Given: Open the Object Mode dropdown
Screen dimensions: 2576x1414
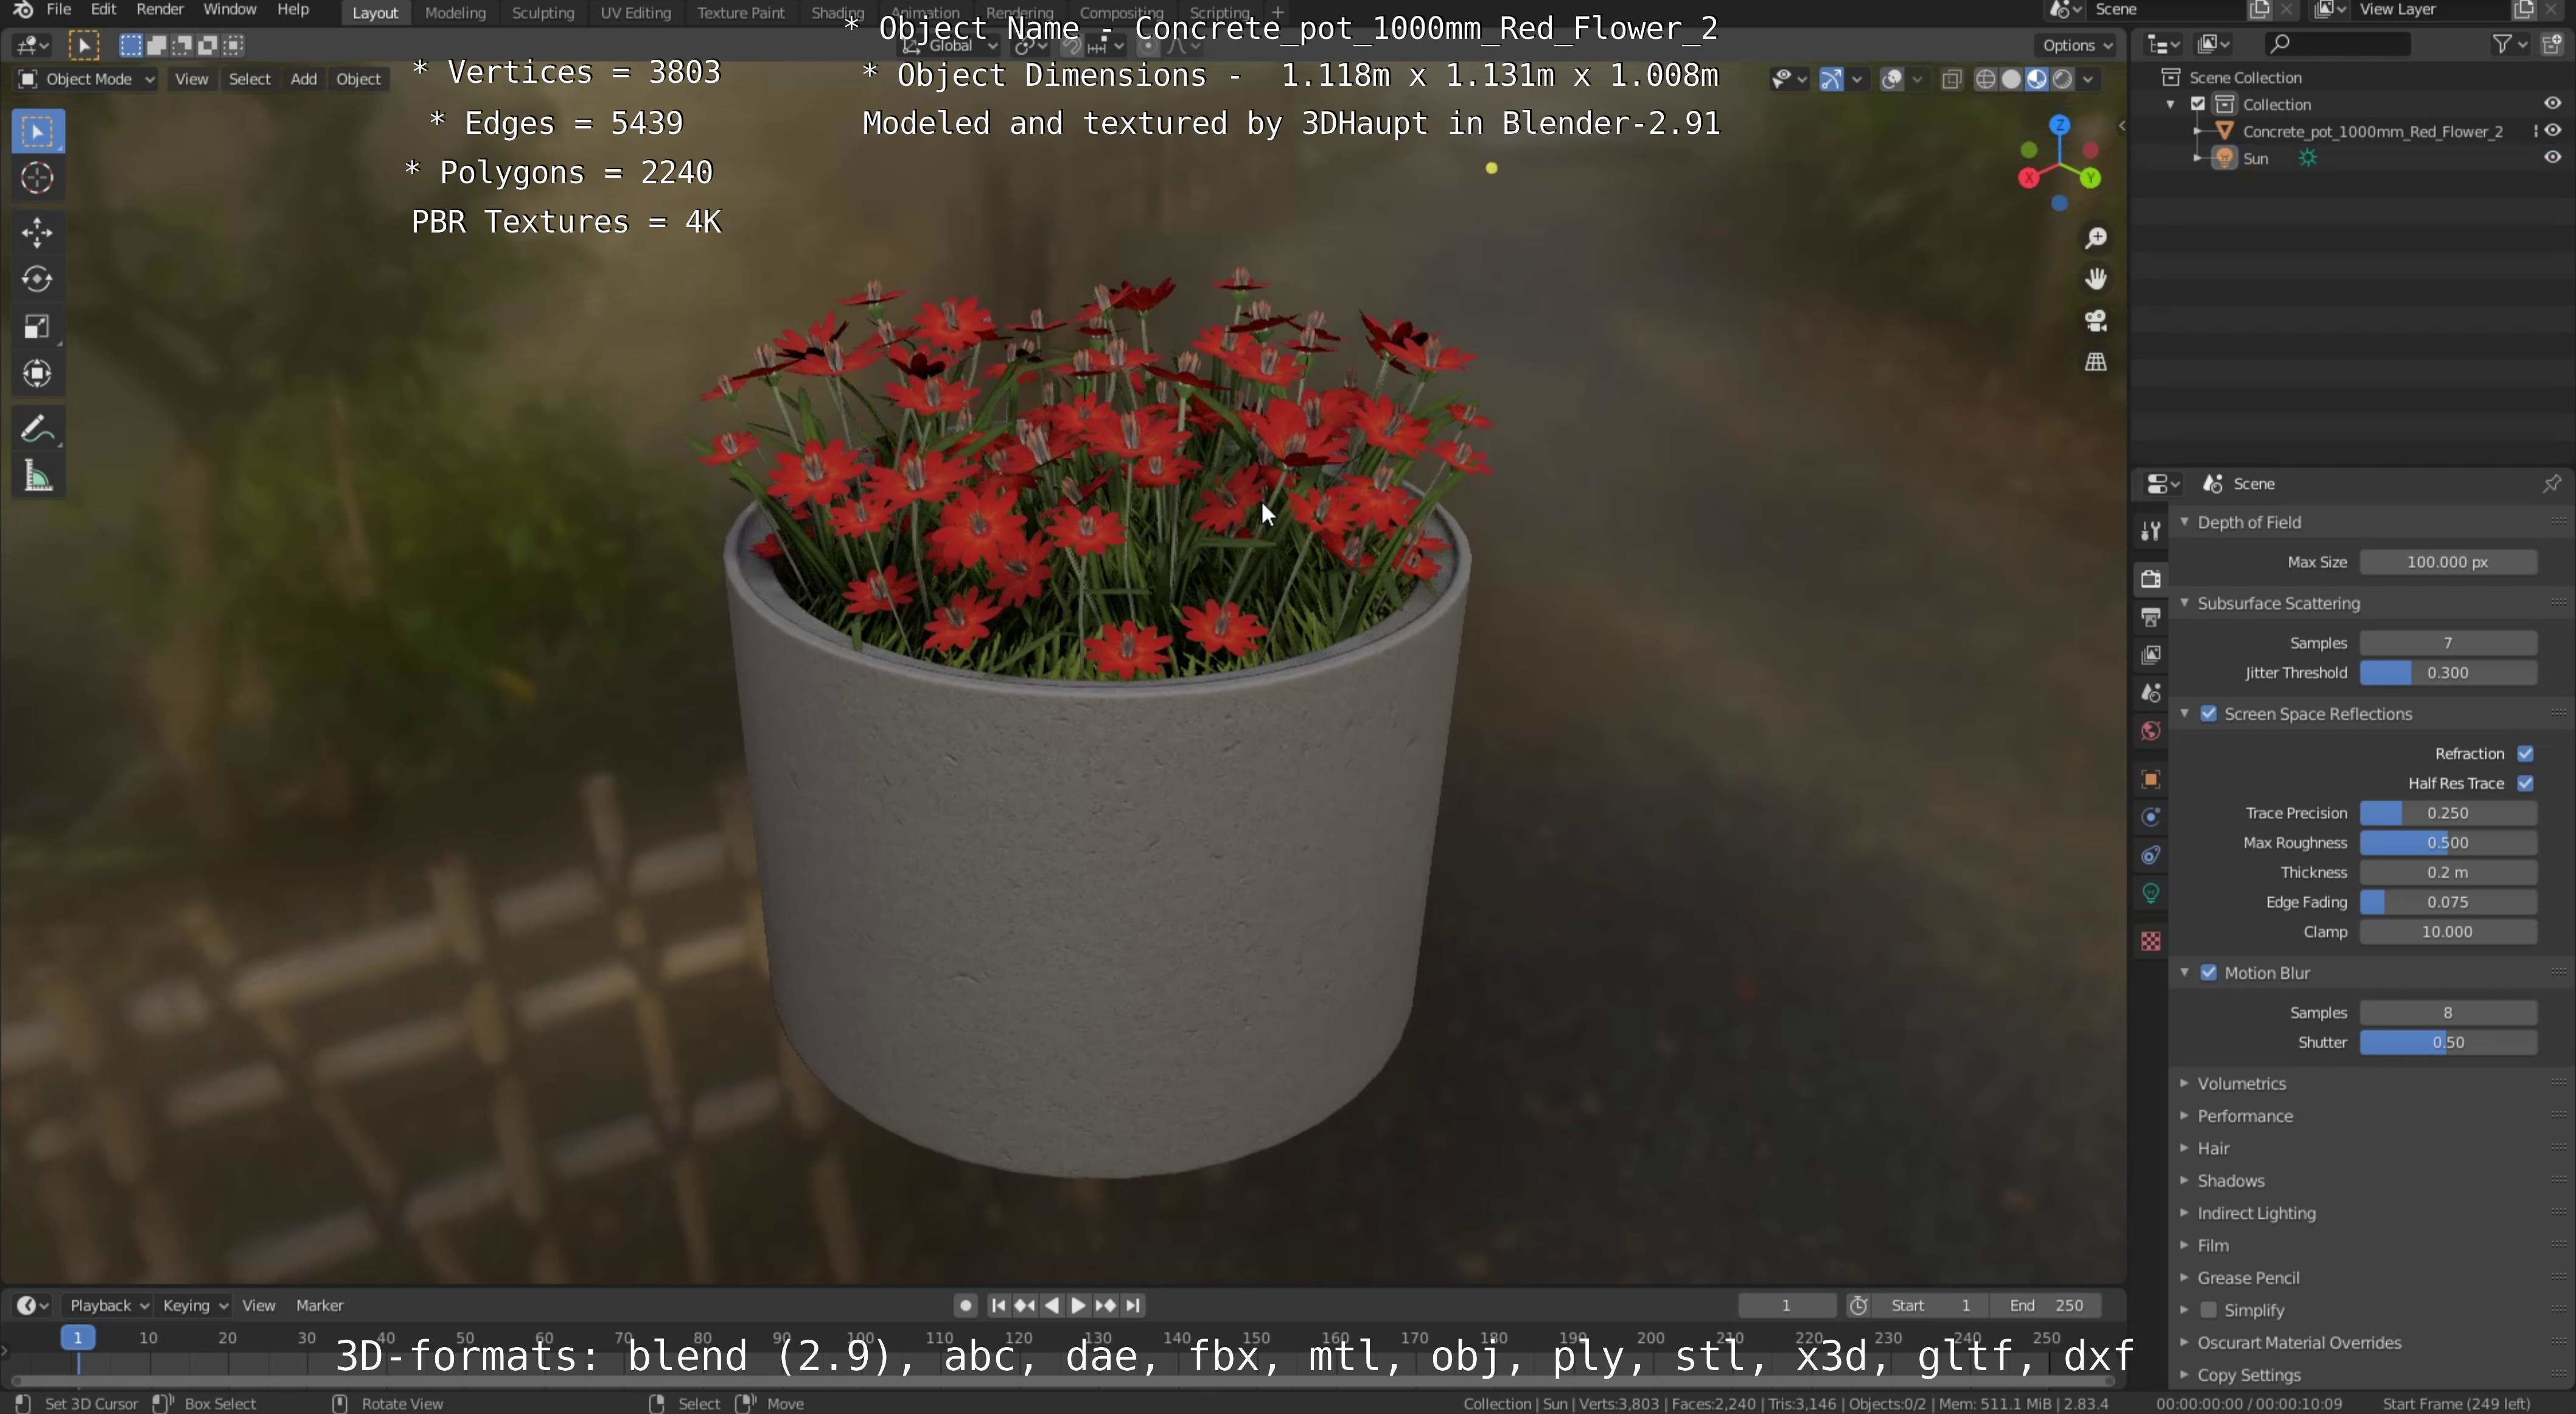Looking at the screenshot, I should point(87,79).
